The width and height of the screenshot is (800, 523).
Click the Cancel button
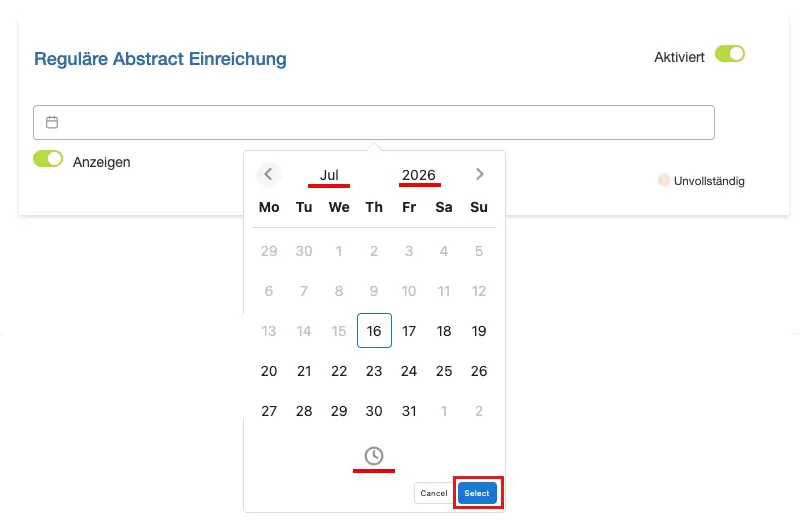tap(434, 493)
